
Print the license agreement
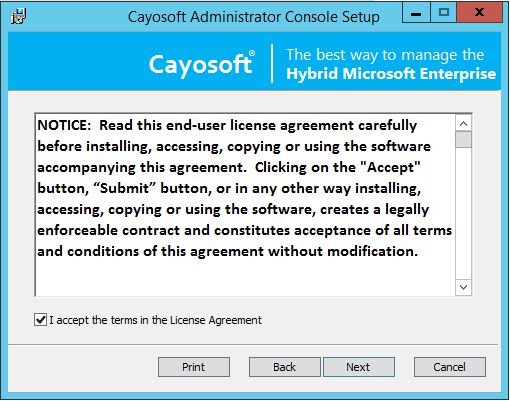(x=194, y=367)
